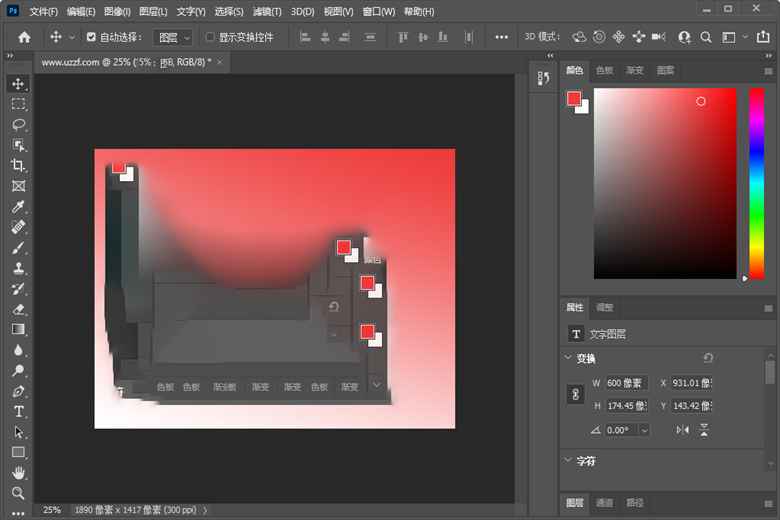Open the rotation angle dropdown arrow
780x520 pixels.
[644, 430]
